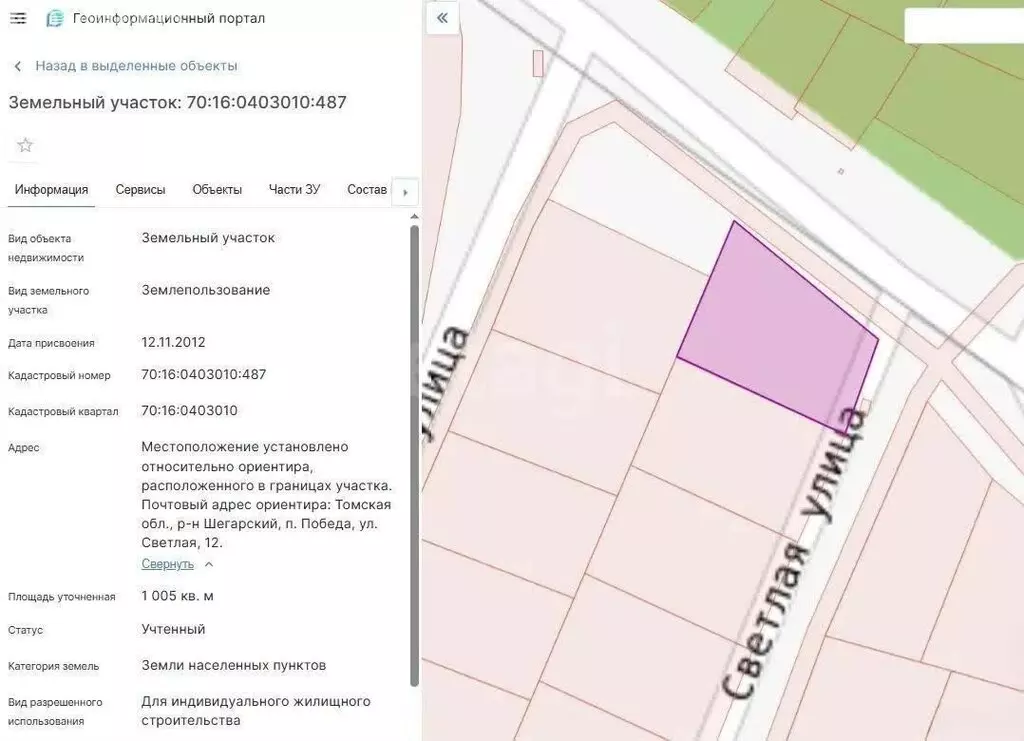Click Назад в выделенные объекты link
Image resolution: width=1024 pixels, height=741 pixels.
pos(136,66)
